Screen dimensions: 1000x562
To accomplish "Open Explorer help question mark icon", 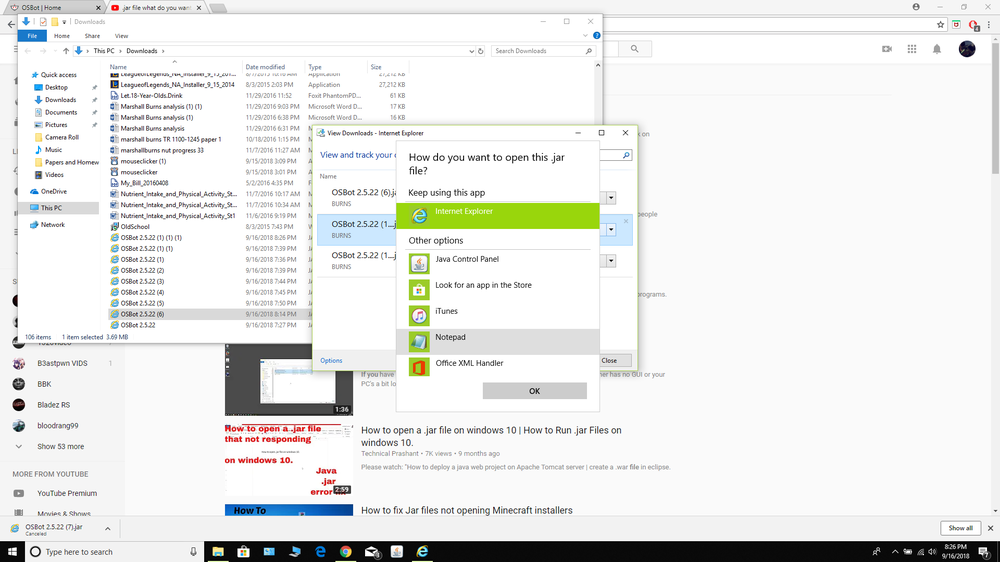I will pos(596,36).
